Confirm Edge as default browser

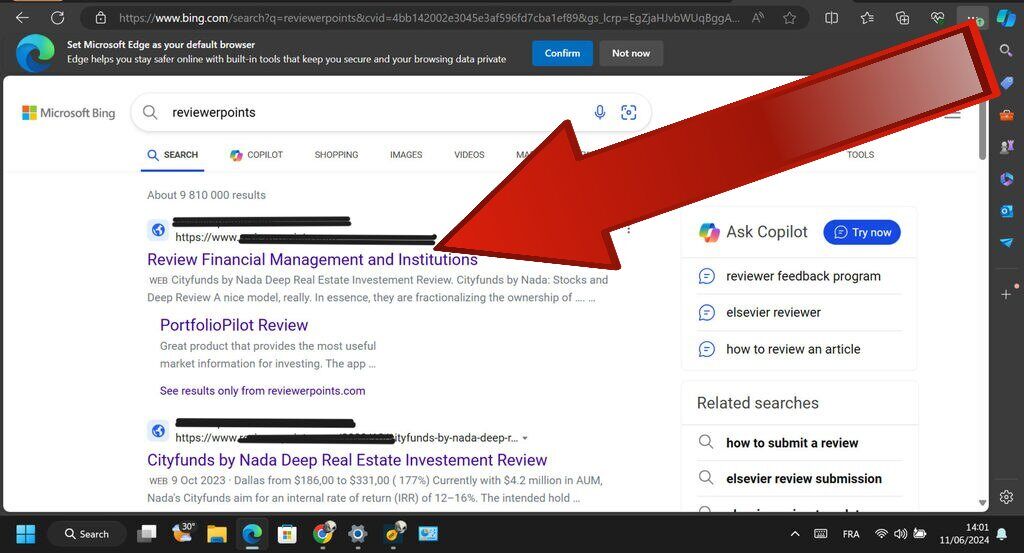click(x=562, y=53)
